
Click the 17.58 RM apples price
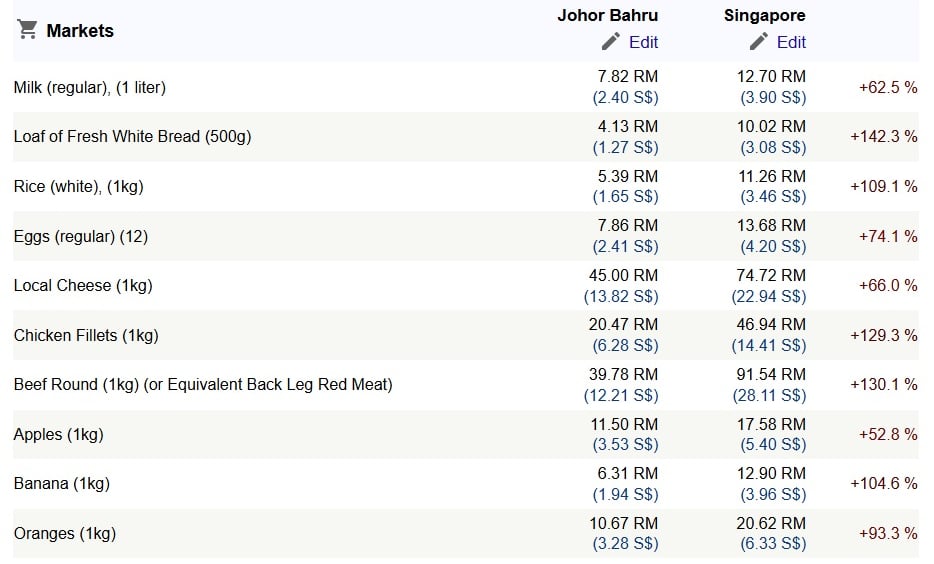point(771,425)
